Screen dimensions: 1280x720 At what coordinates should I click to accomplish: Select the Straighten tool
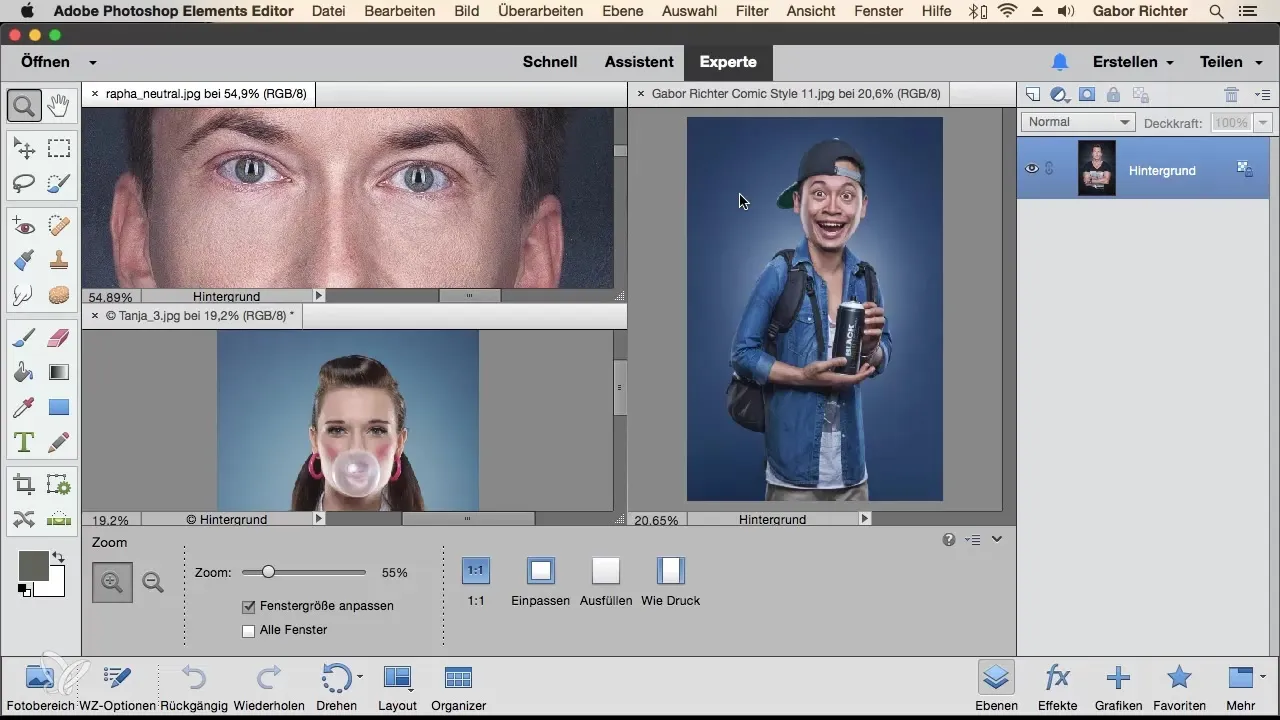[59, 519]
